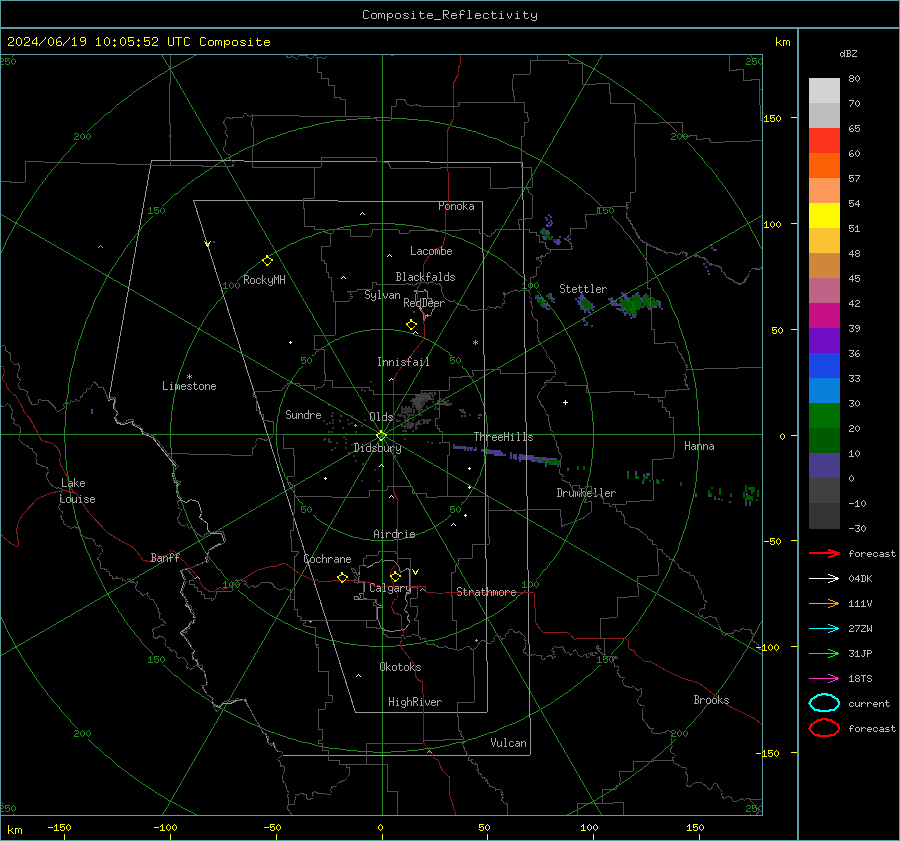Click the Composite_Reflectivity title
The height and width of the screenshot is (841, 900).
coord(450,15)
